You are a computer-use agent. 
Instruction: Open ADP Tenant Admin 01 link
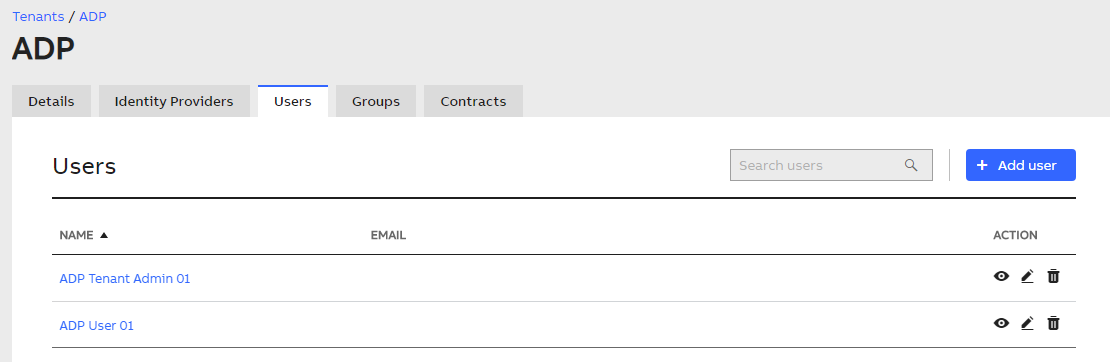pyautogui.click(x=125, y=278)
